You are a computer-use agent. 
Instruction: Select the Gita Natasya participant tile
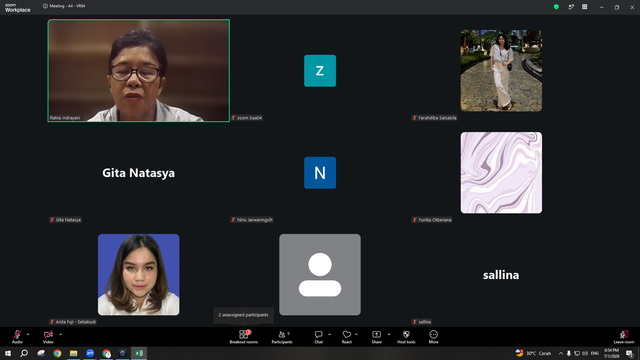(x=139, y=173)
